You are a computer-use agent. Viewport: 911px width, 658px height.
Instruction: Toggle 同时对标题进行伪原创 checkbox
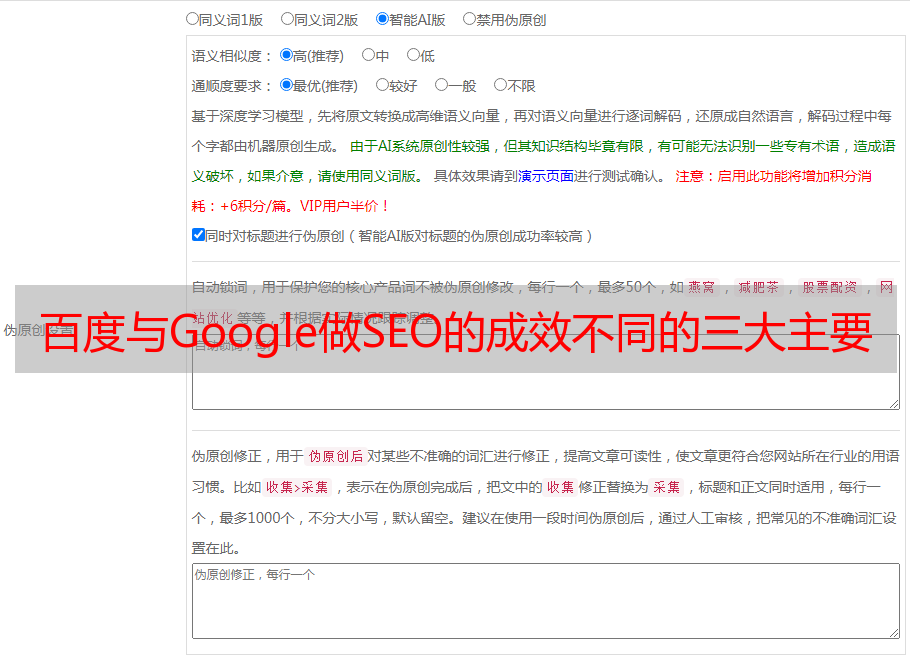click(x=198, y=235)
